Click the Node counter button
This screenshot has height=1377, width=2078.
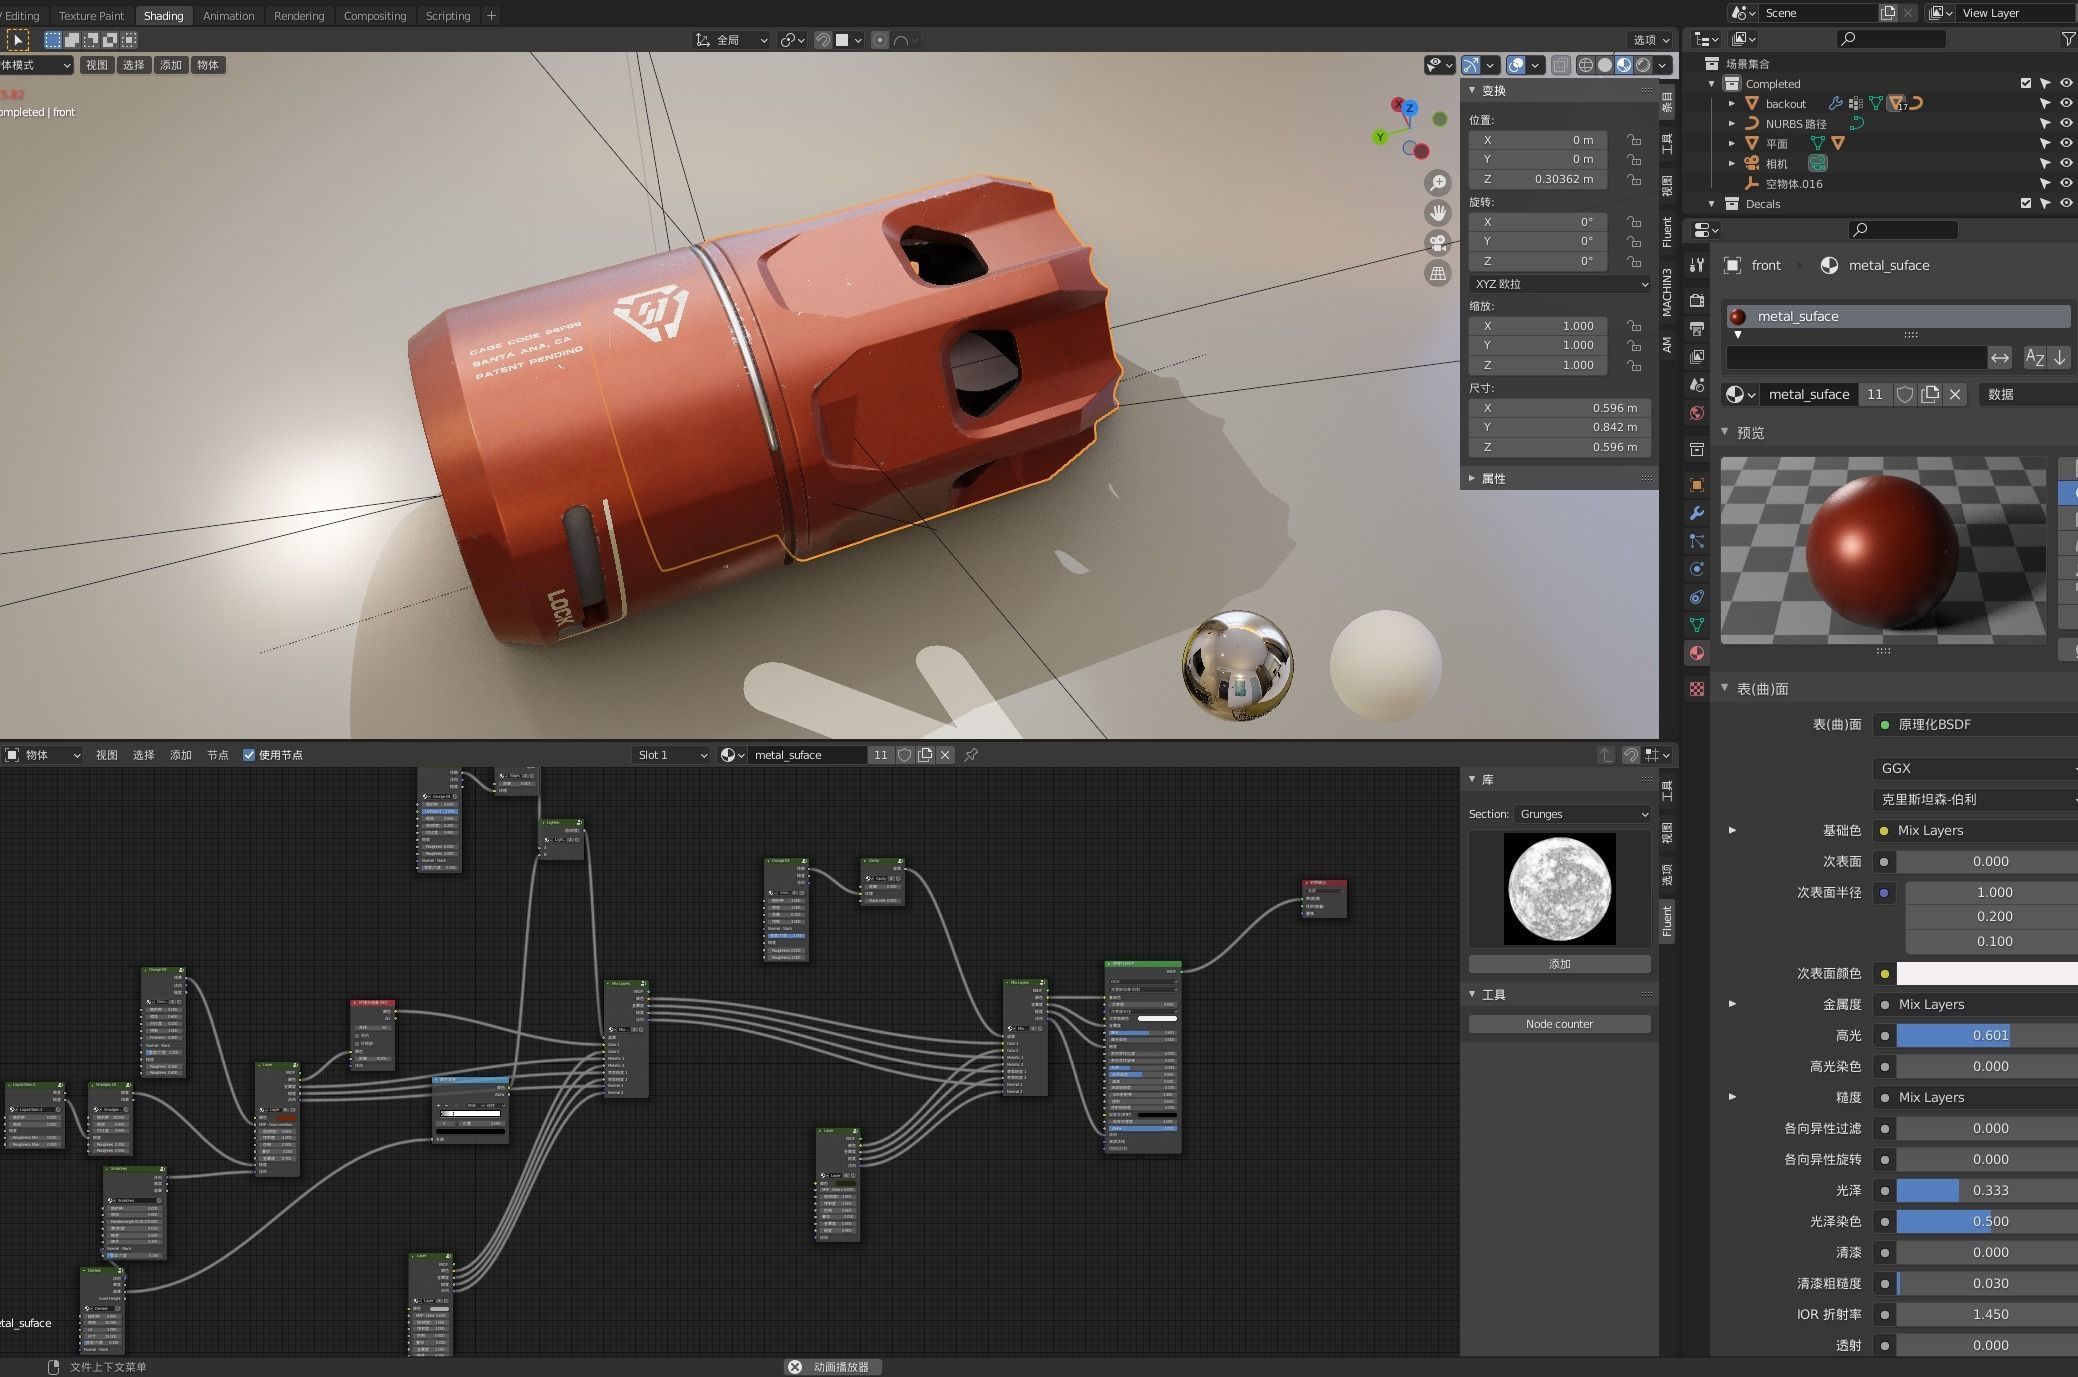point(1559,1024)
